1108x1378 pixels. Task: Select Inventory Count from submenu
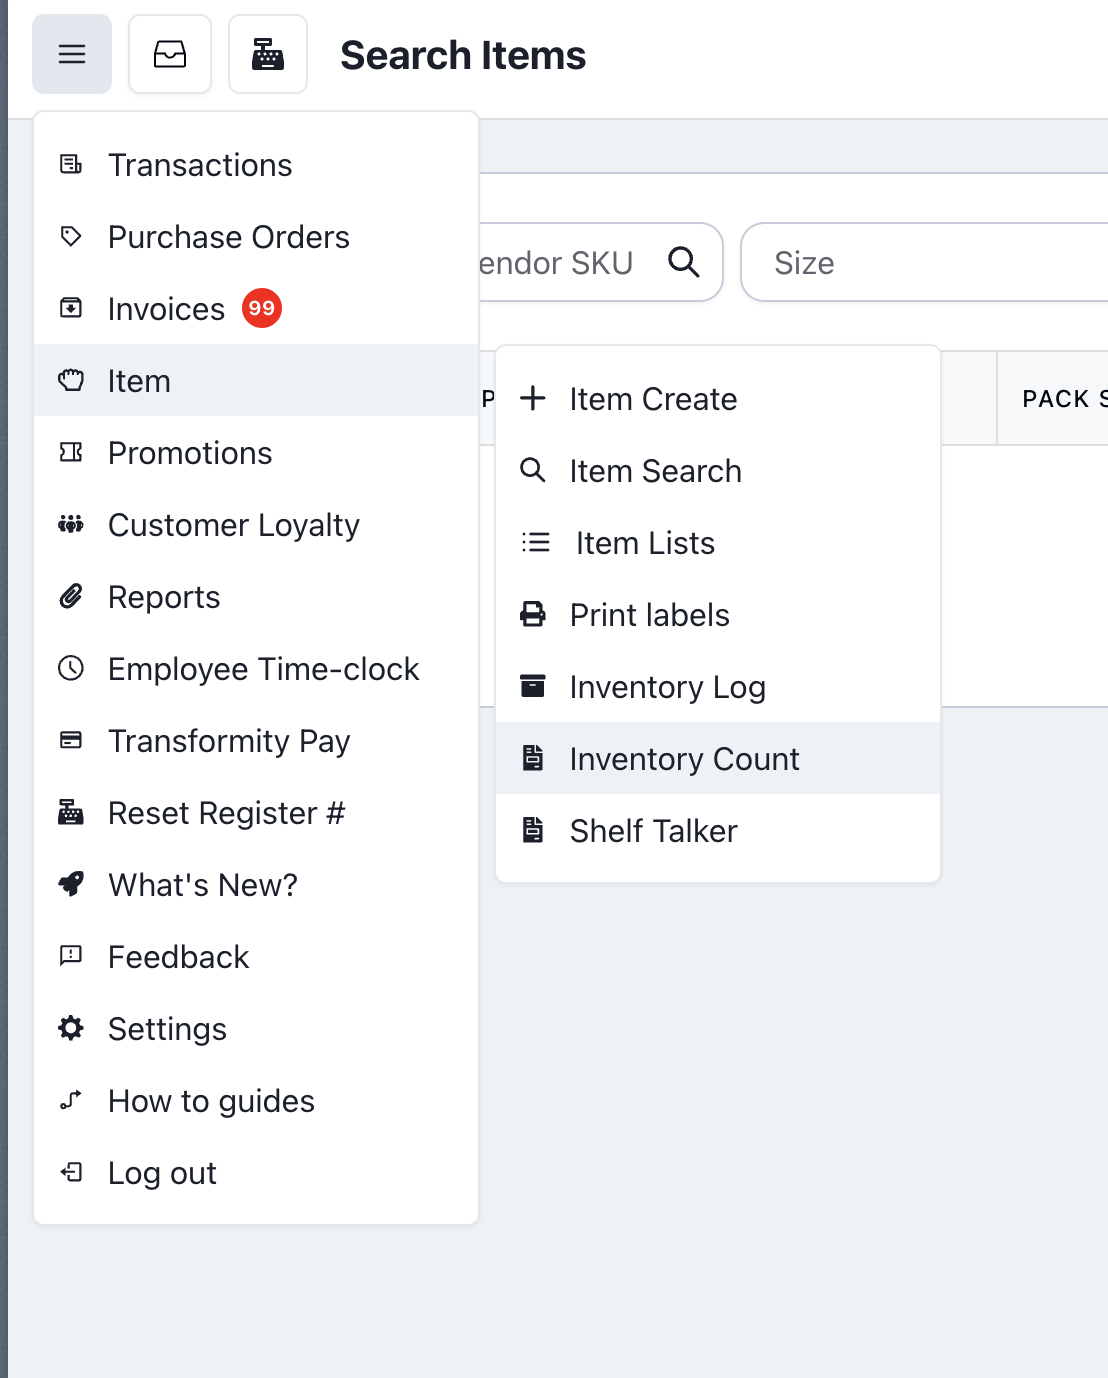coord(684,759)
